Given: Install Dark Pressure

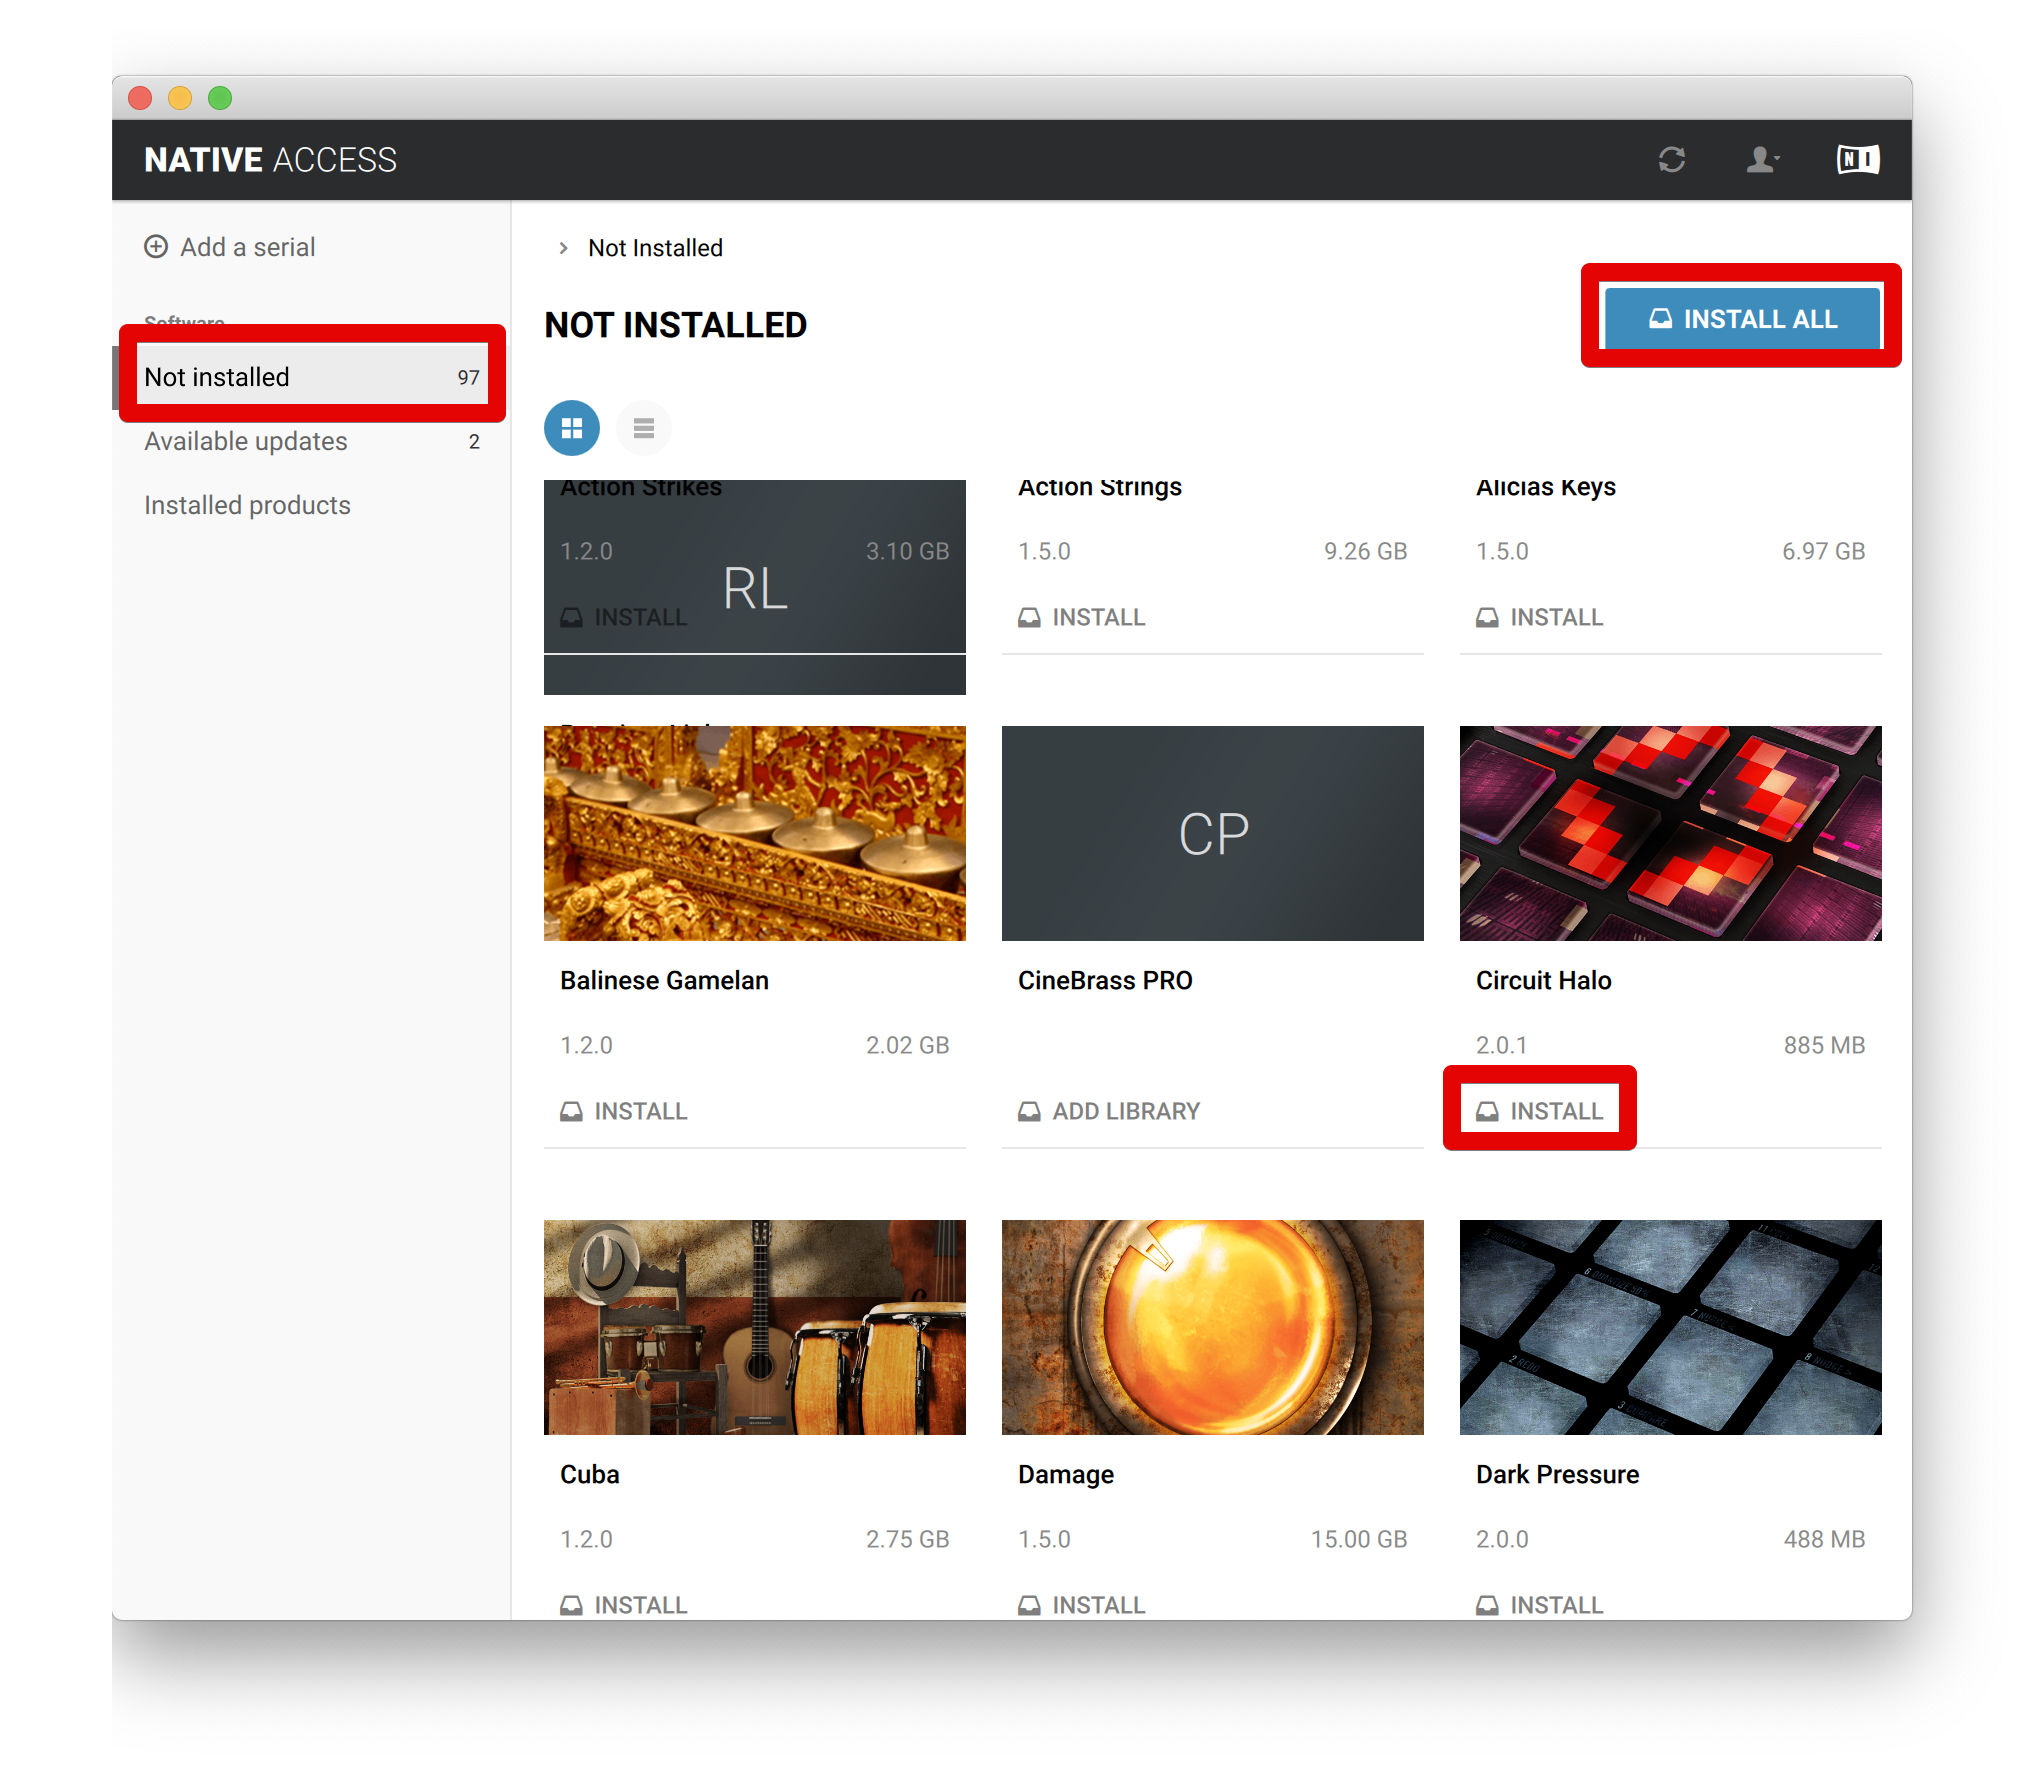Looking at the screenshot, I should coord(1540,1604).
